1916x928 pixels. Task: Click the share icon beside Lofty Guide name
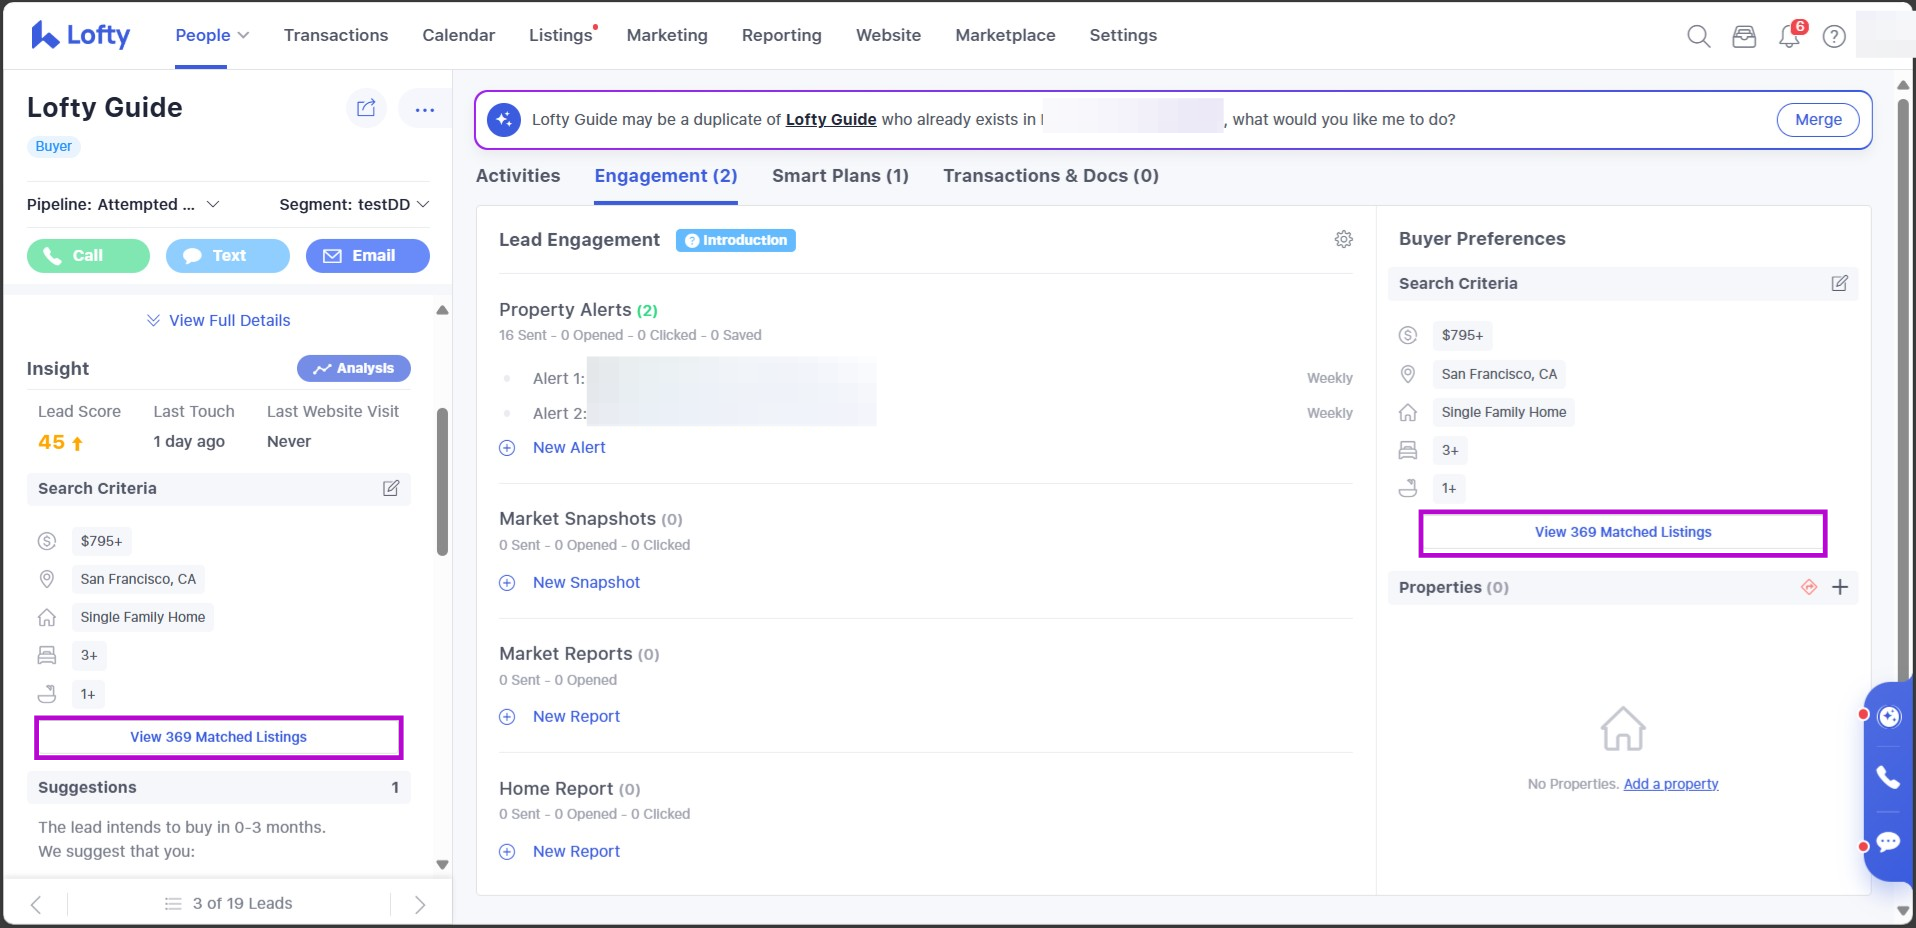[x=366, y=108]
